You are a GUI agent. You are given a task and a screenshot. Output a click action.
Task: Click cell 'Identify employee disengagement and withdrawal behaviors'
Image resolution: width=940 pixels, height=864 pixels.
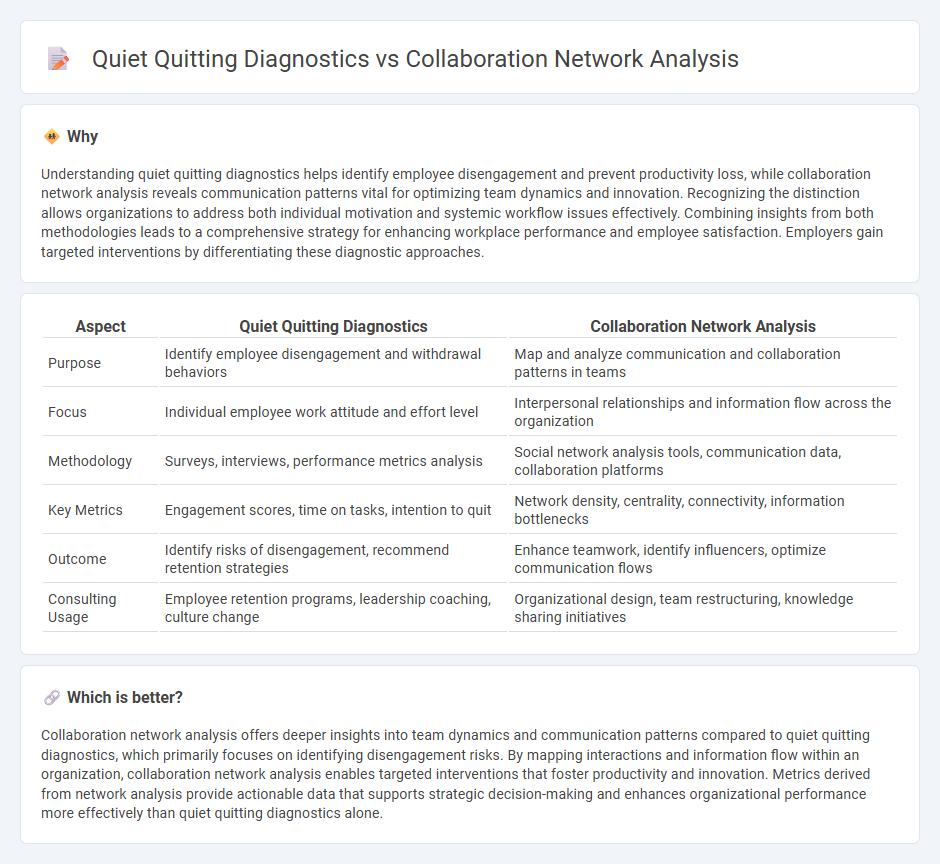click(333, 363)
